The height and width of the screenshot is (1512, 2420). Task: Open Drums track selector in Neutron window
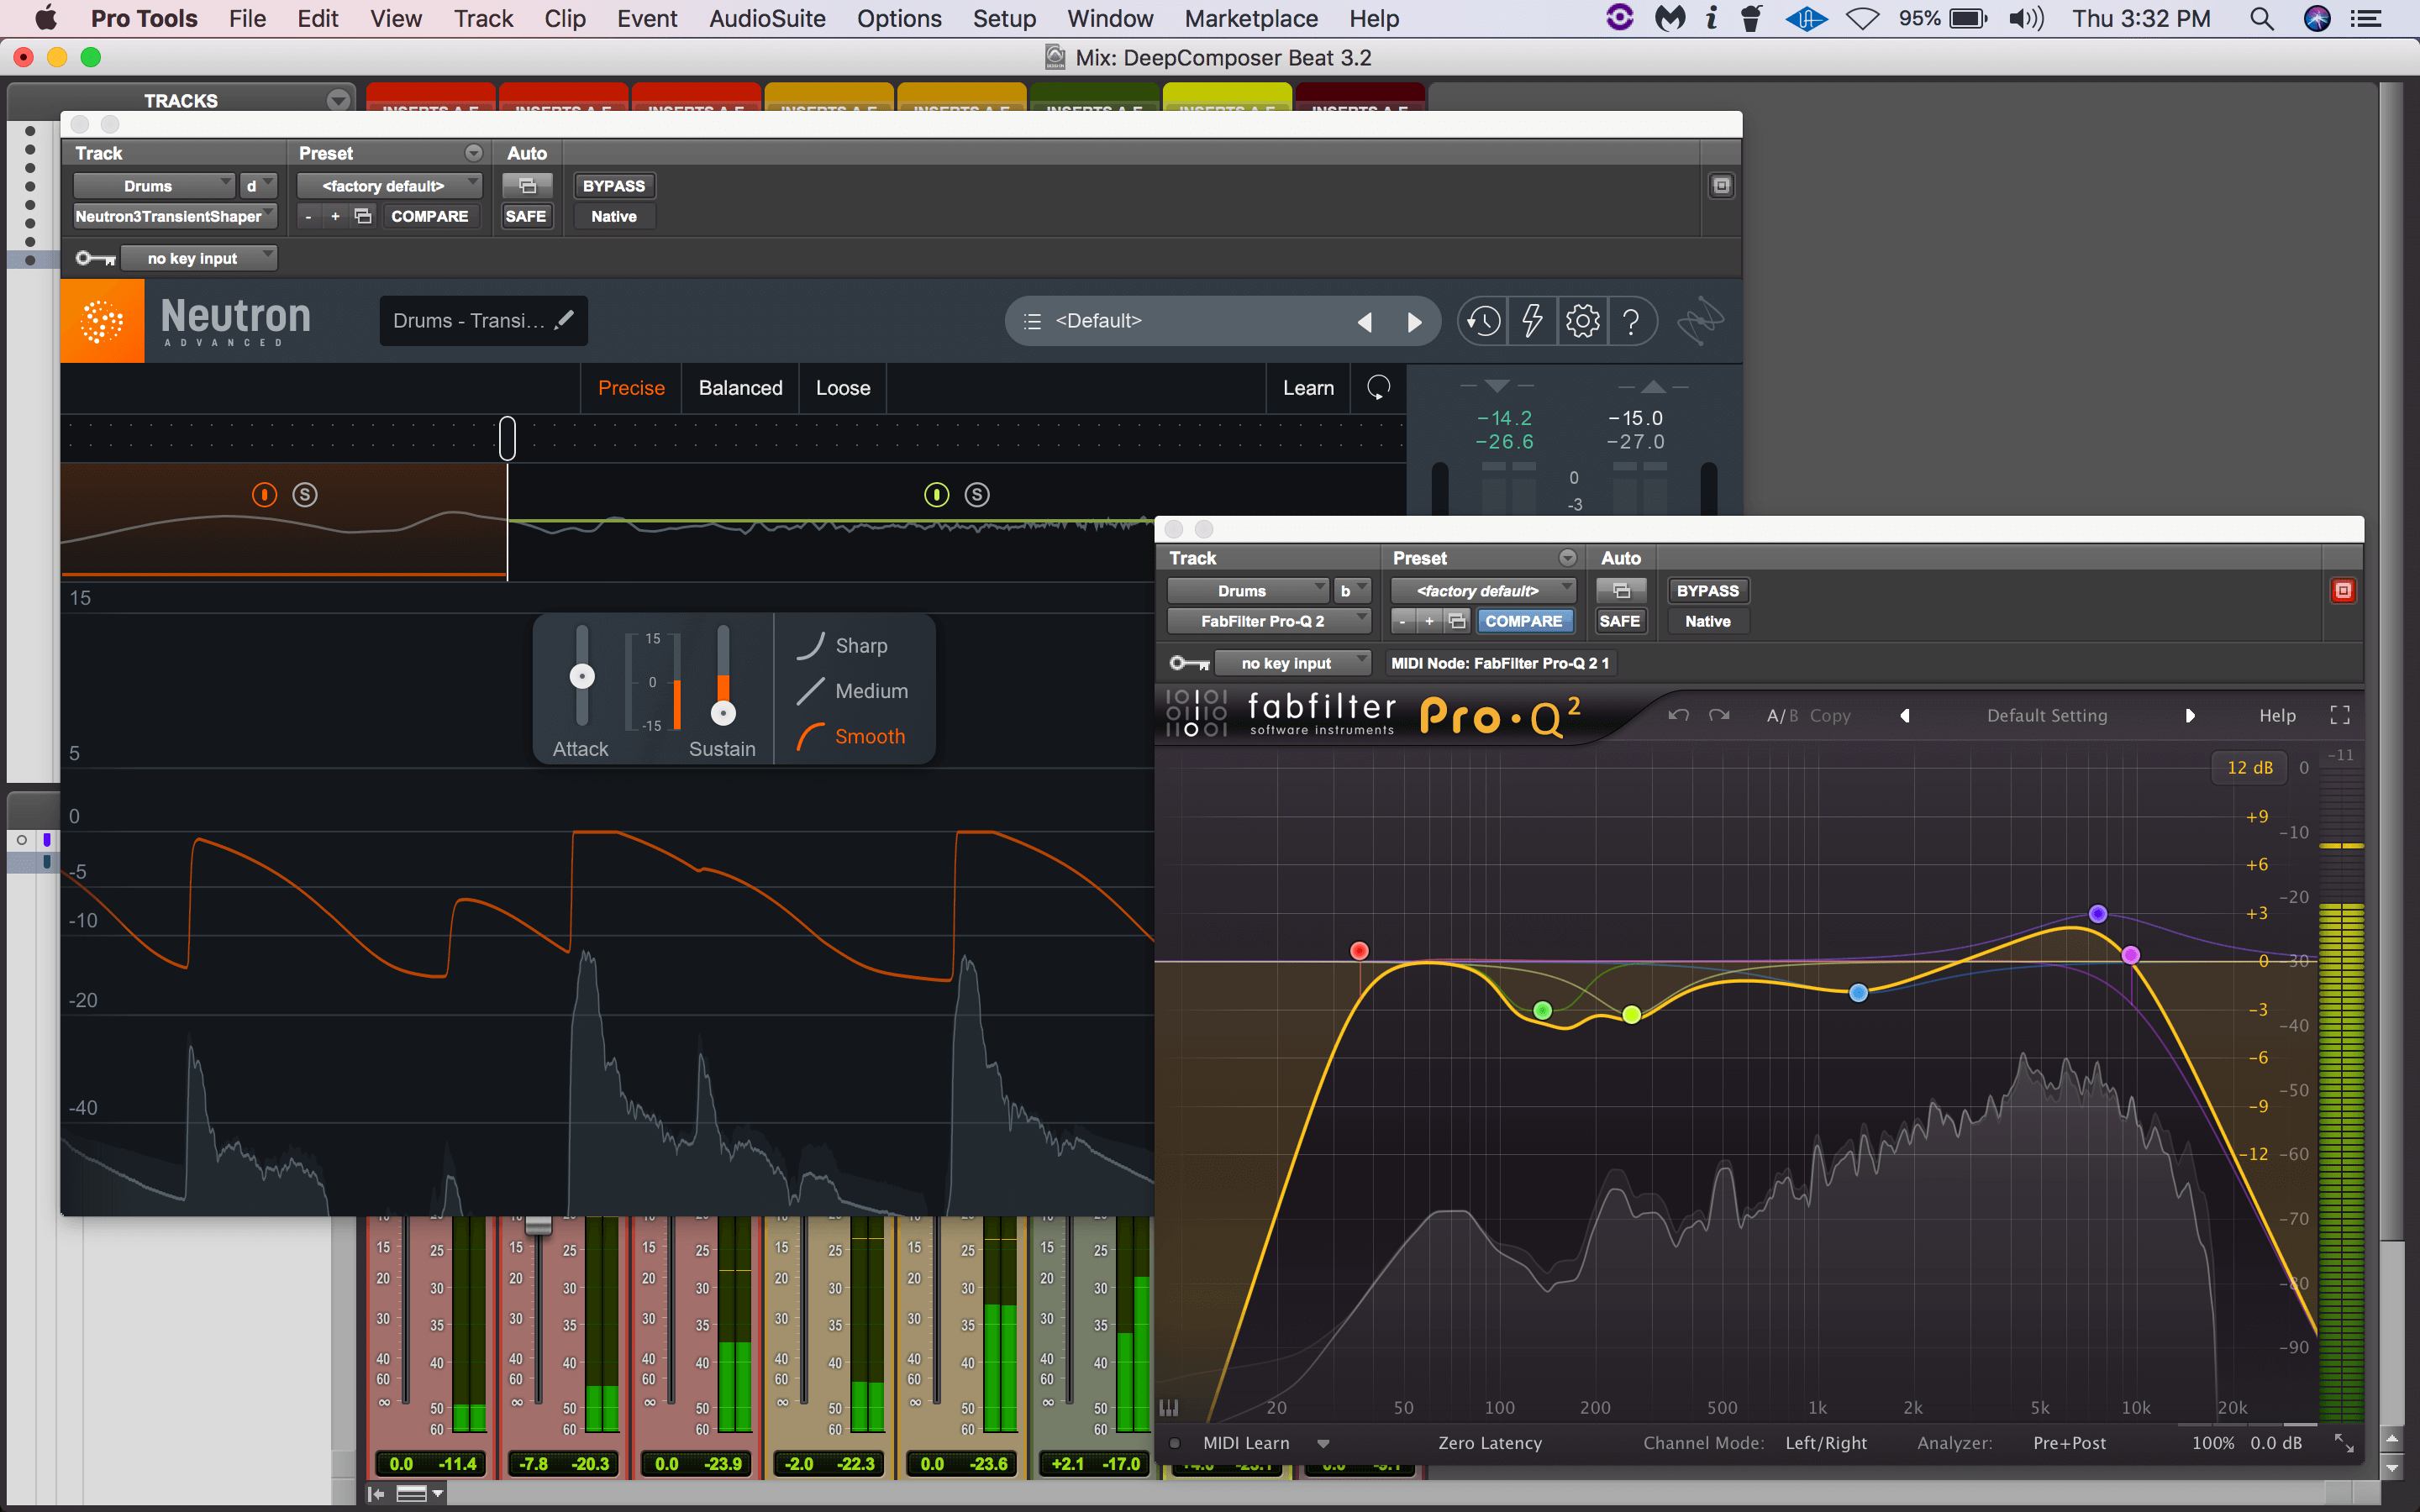click(x=154, y=186)
